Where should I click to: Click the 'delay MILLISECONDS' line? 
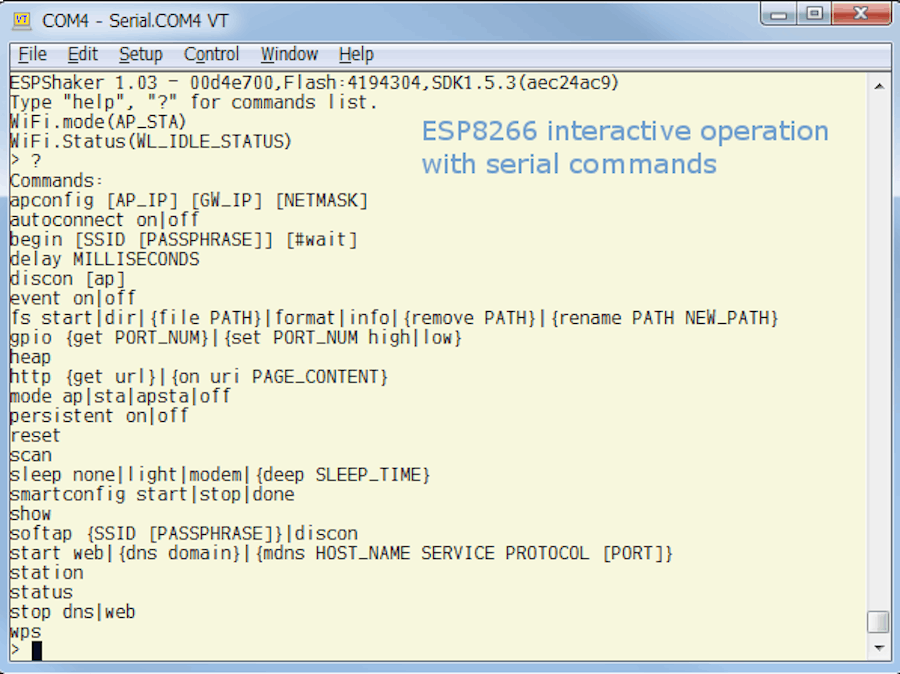(104, 259)
